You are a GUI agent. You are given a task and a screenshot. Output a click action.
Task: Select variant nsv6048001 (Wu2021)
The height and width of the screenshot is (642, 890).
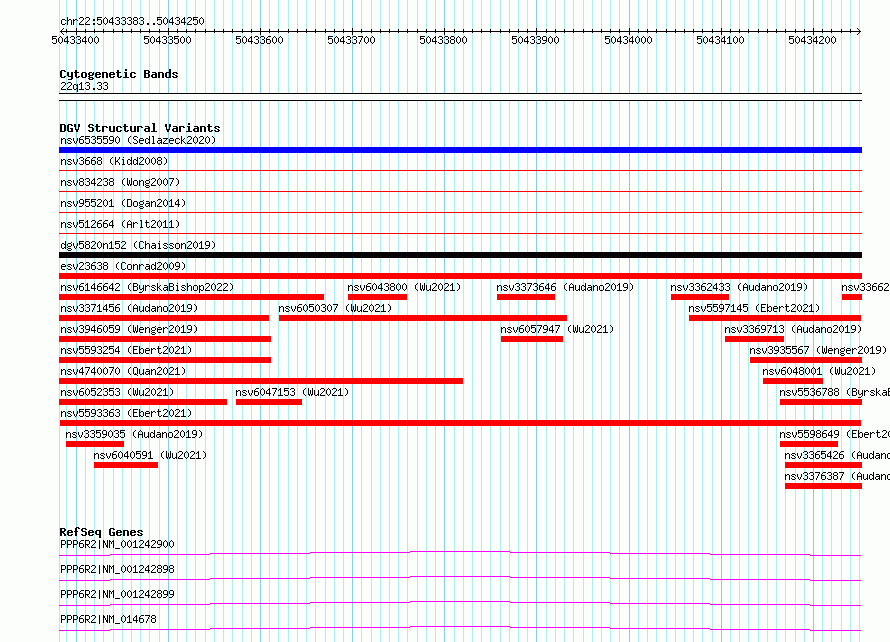coord(819,371)
